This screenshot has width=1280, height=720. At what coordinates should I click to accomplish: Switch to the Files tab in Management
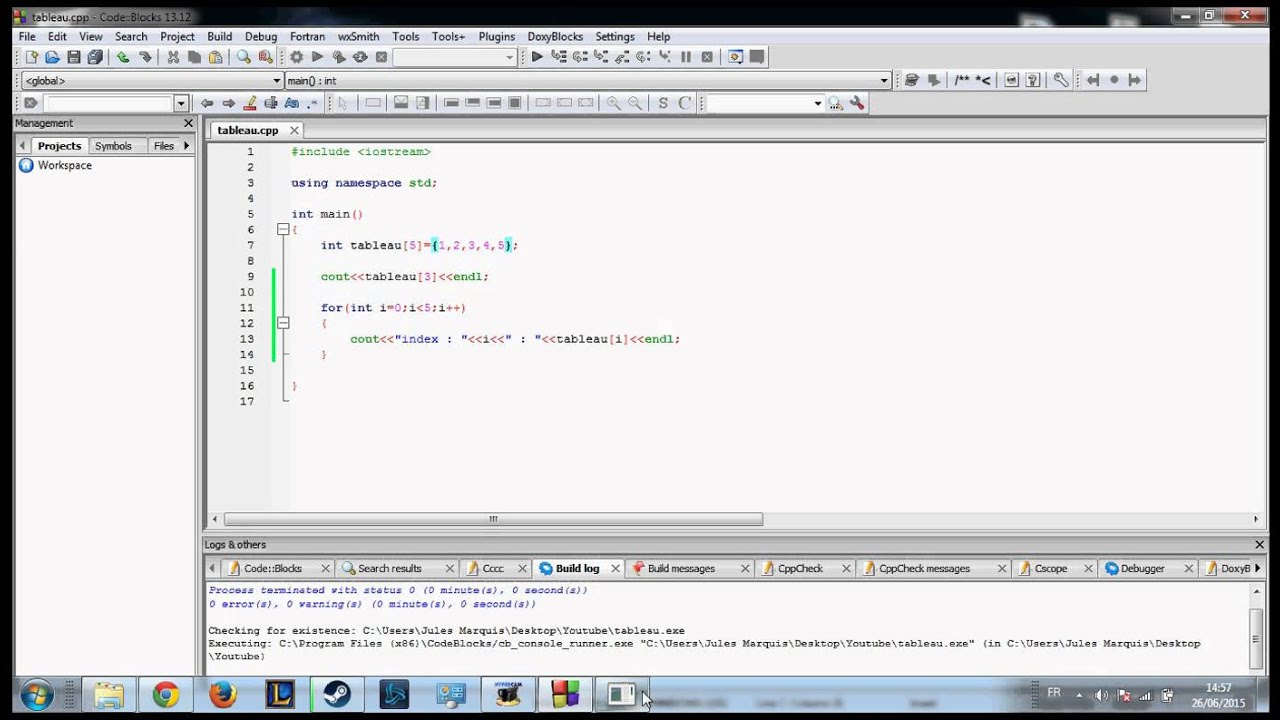pos(164,146)
